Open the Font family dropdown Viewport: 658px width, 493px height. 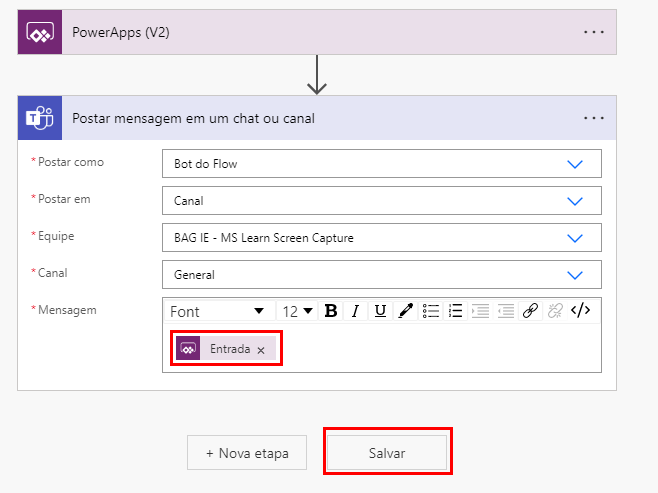219,311
